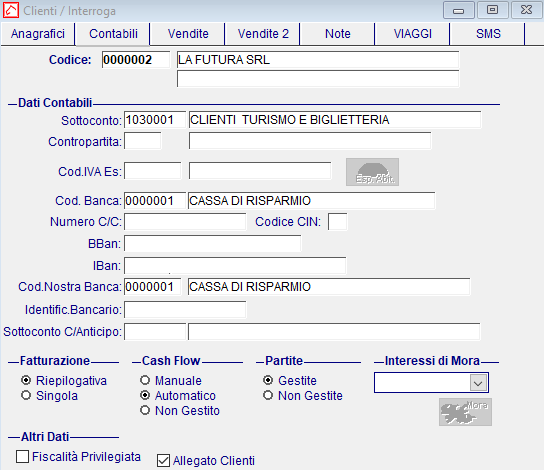544x470 pixels.
Task: Show the Note tab
Action: click(338, 34)
